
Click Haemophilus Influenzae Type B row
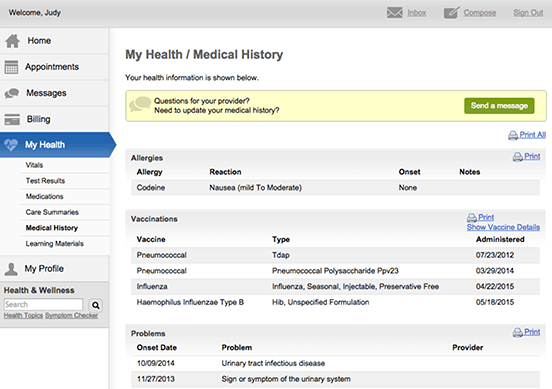[x=335, y=302]
